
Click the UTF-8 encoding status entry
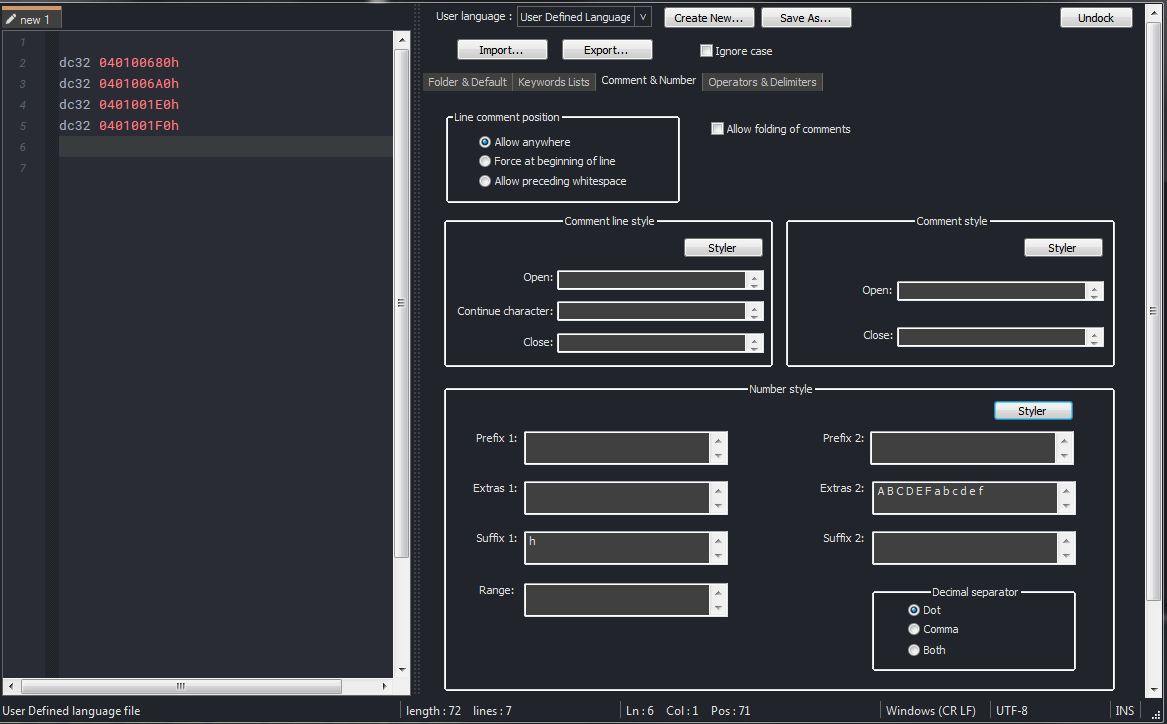click(1012, 711)
